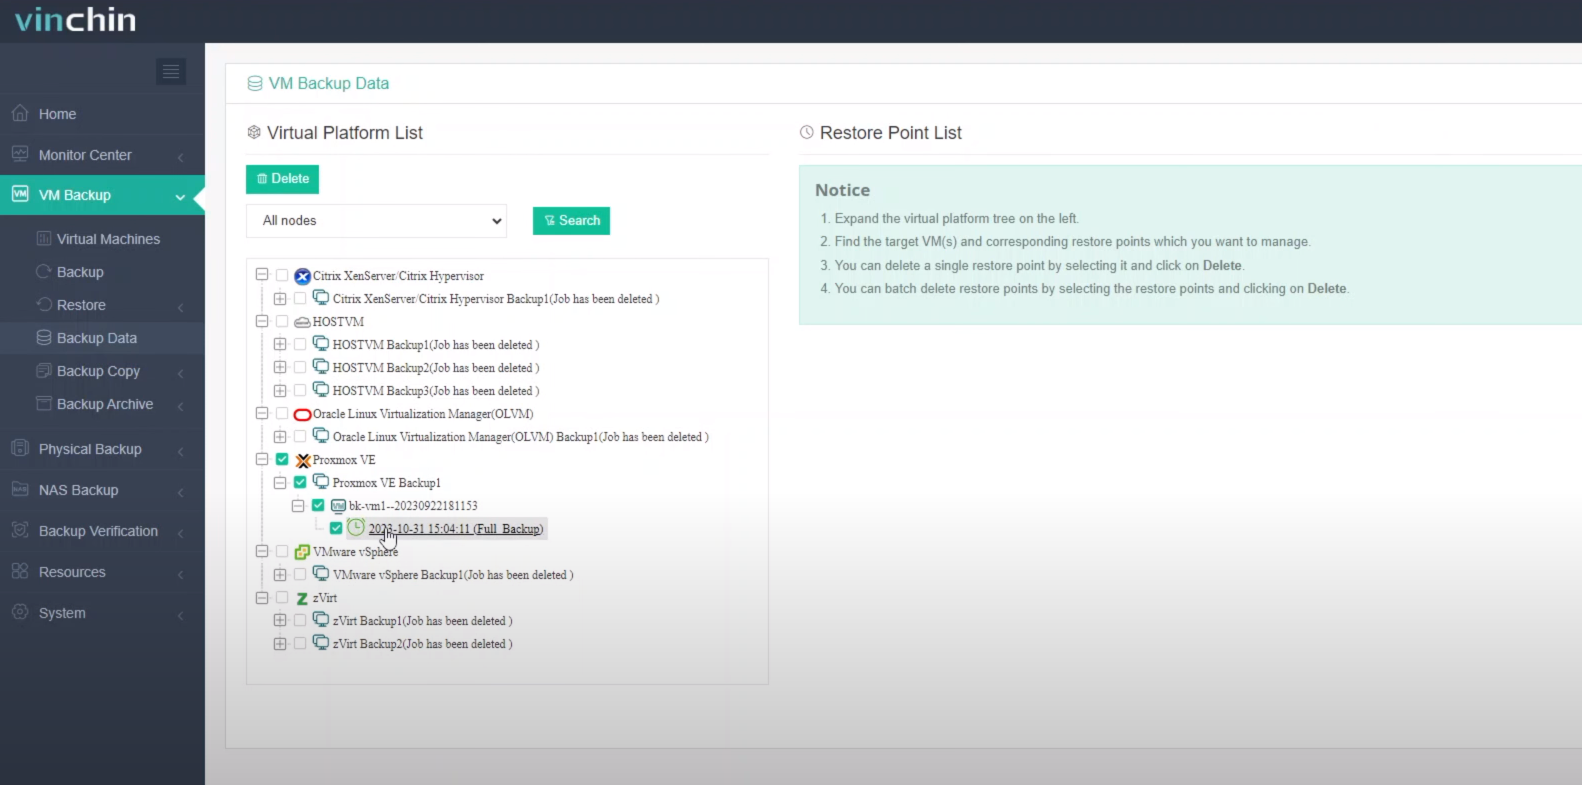
Task: Check the HOSTVM Backup1 checkbox
Action: pyautogui.click(x=300, y=344)
